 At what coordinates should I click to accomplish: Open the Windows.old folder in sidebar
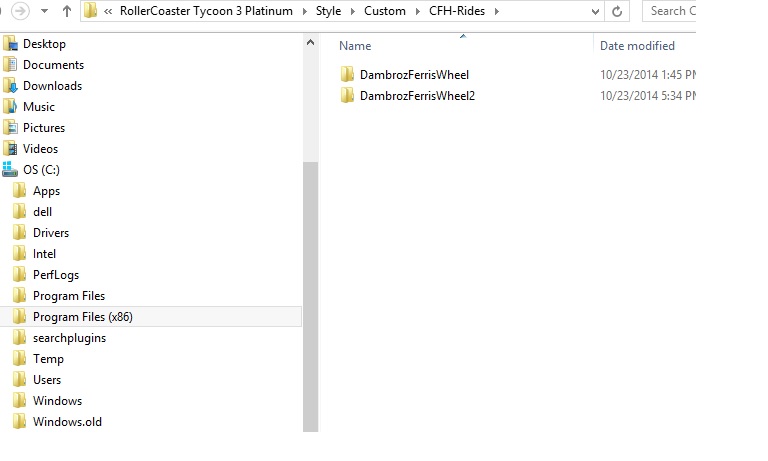point(67,422)
